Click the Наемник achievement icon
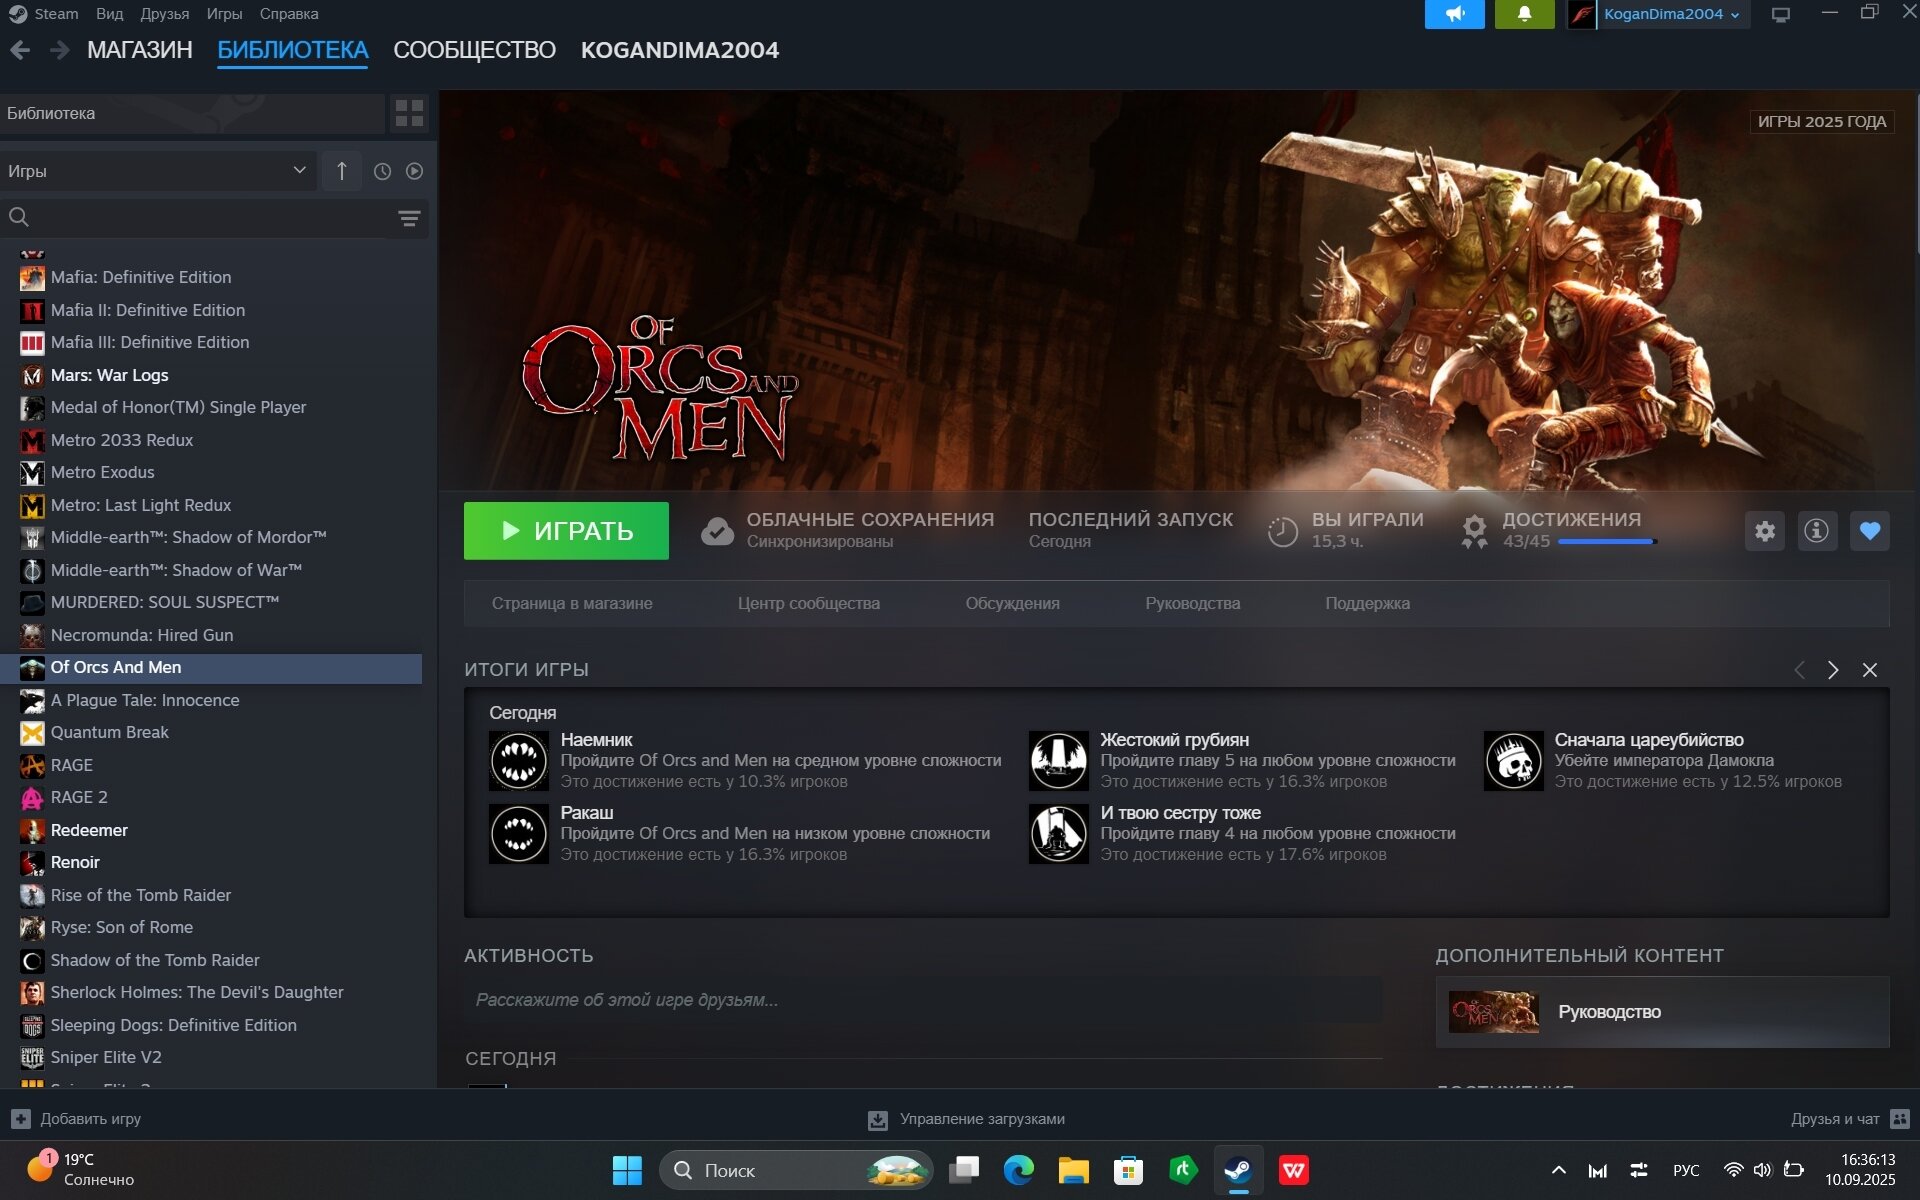 [518, 761]
